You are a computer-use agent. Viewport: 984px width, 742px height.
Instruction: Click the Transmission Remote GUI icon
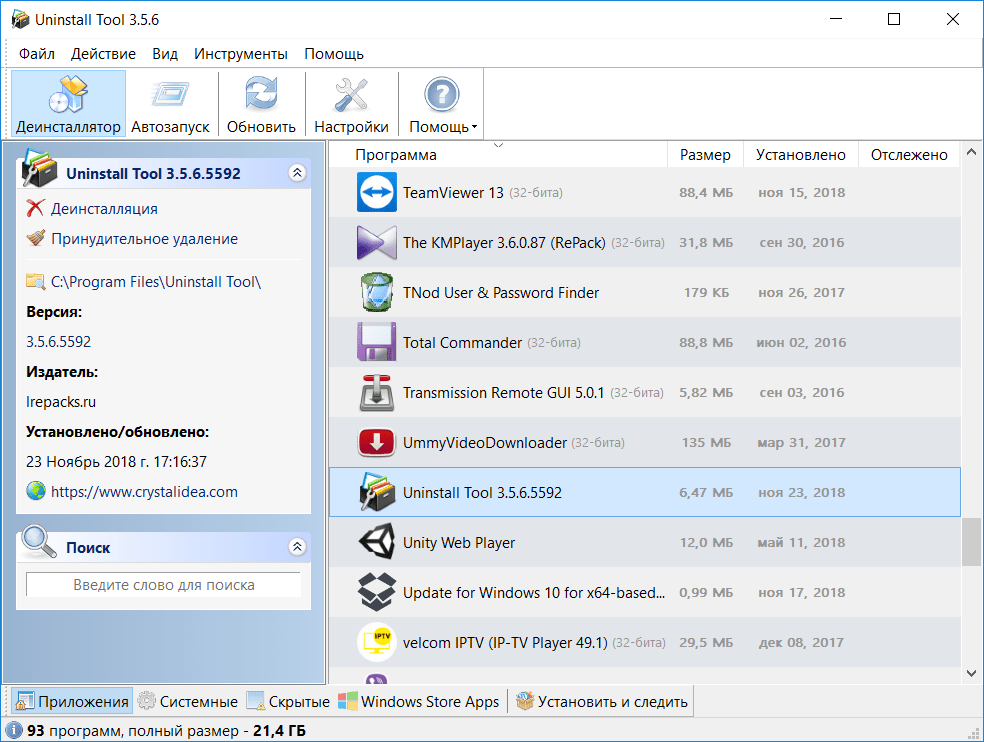[377, 392]
